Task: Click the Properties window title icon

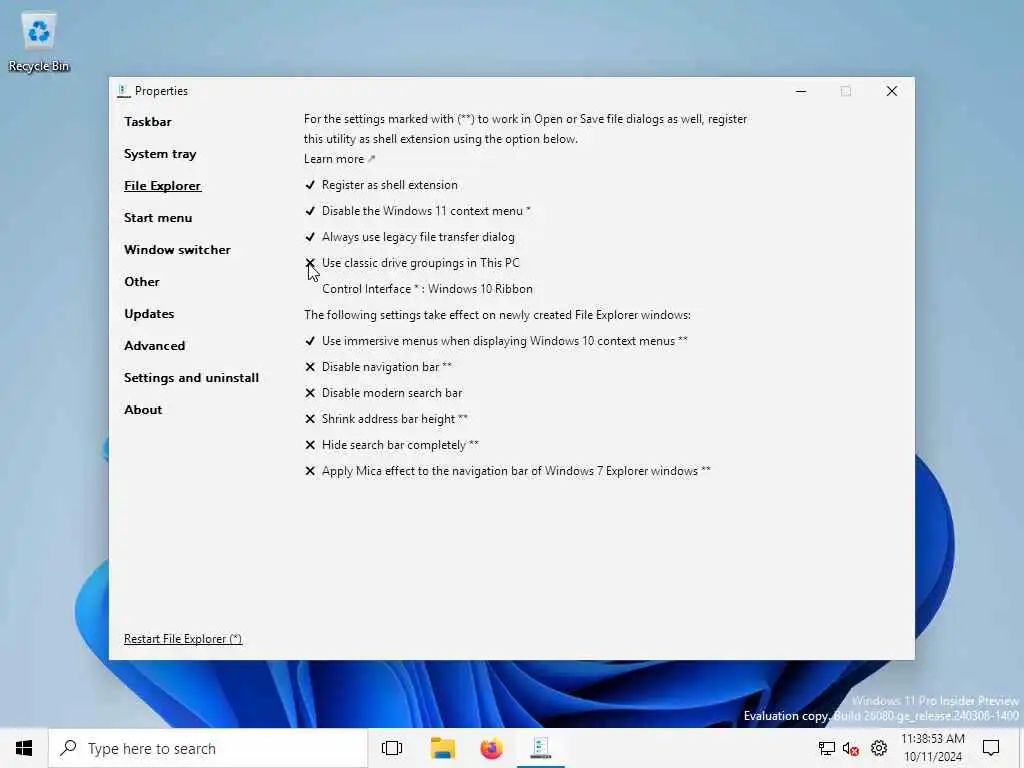Action: 123,91
